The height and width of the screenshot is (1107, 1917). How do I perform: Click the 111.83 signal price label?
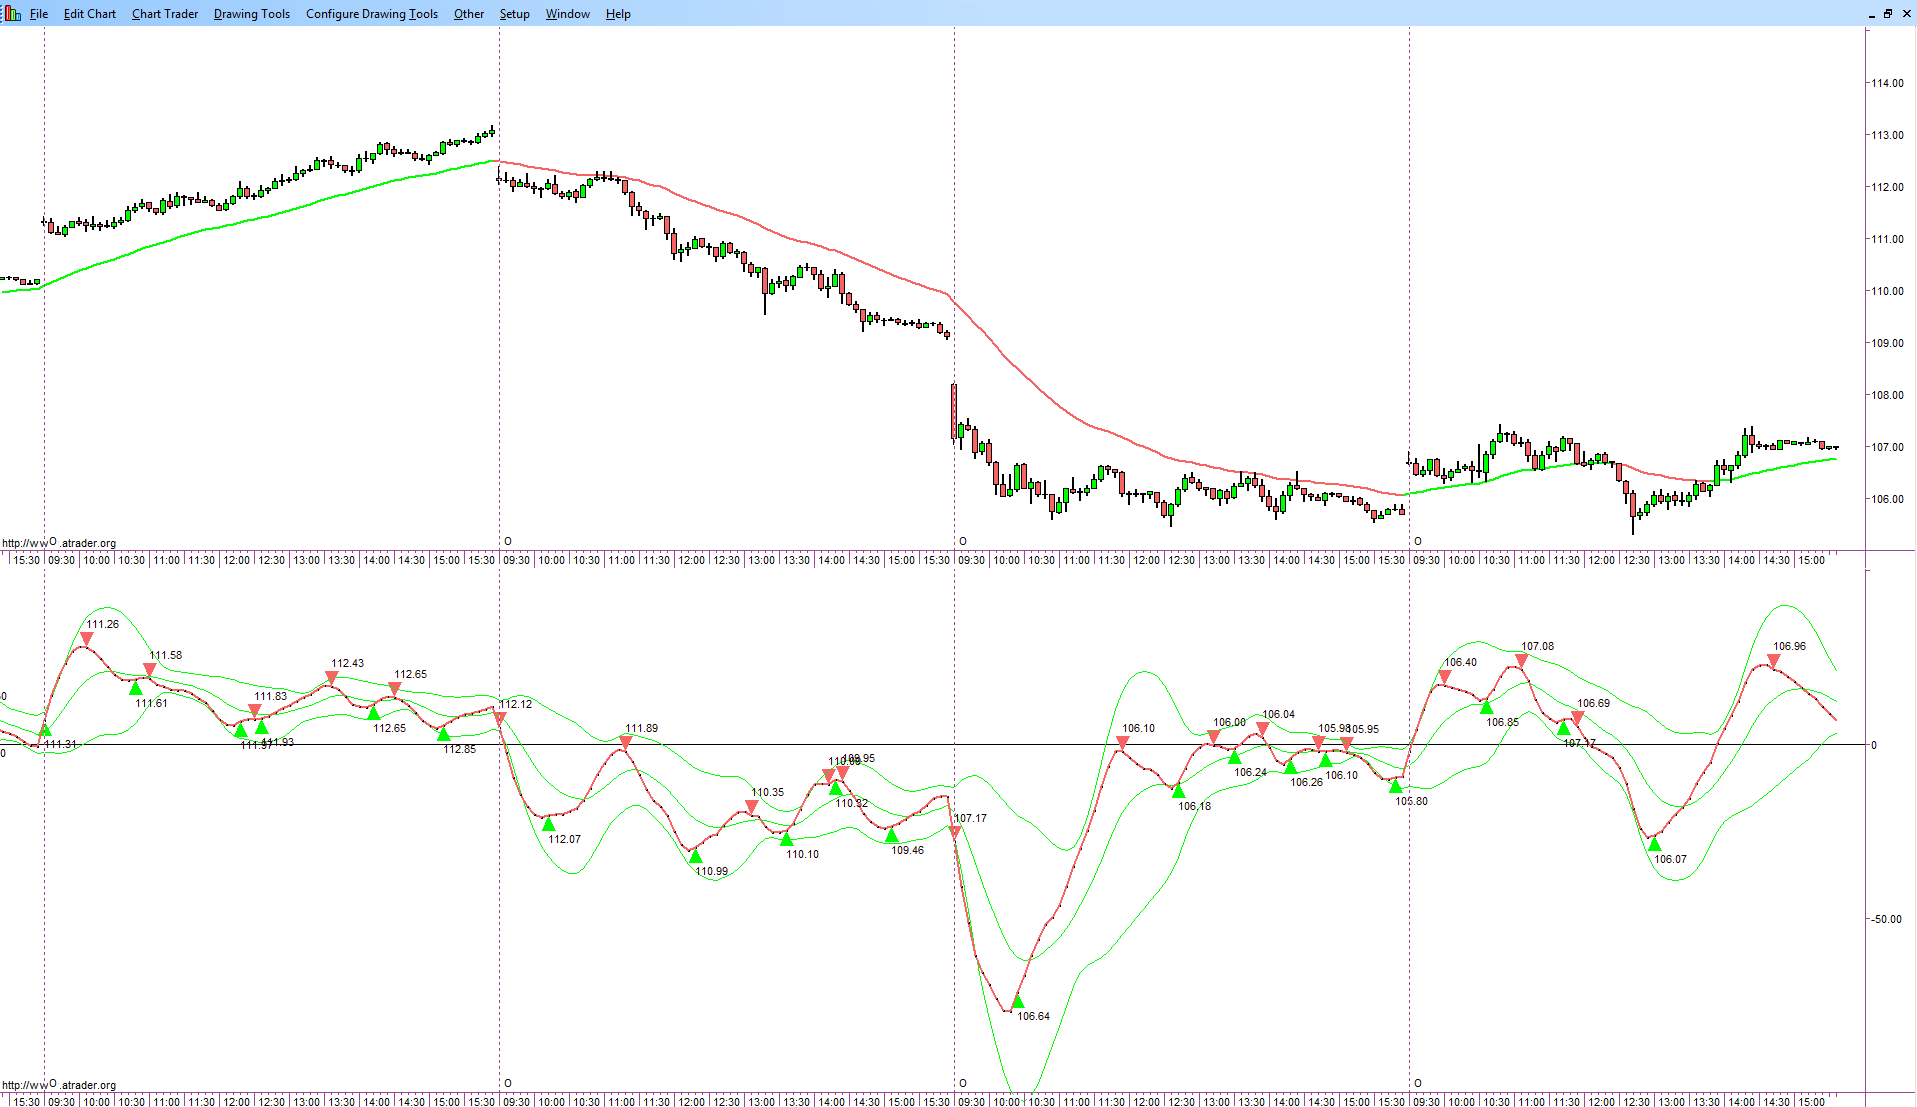coord(271,697)
